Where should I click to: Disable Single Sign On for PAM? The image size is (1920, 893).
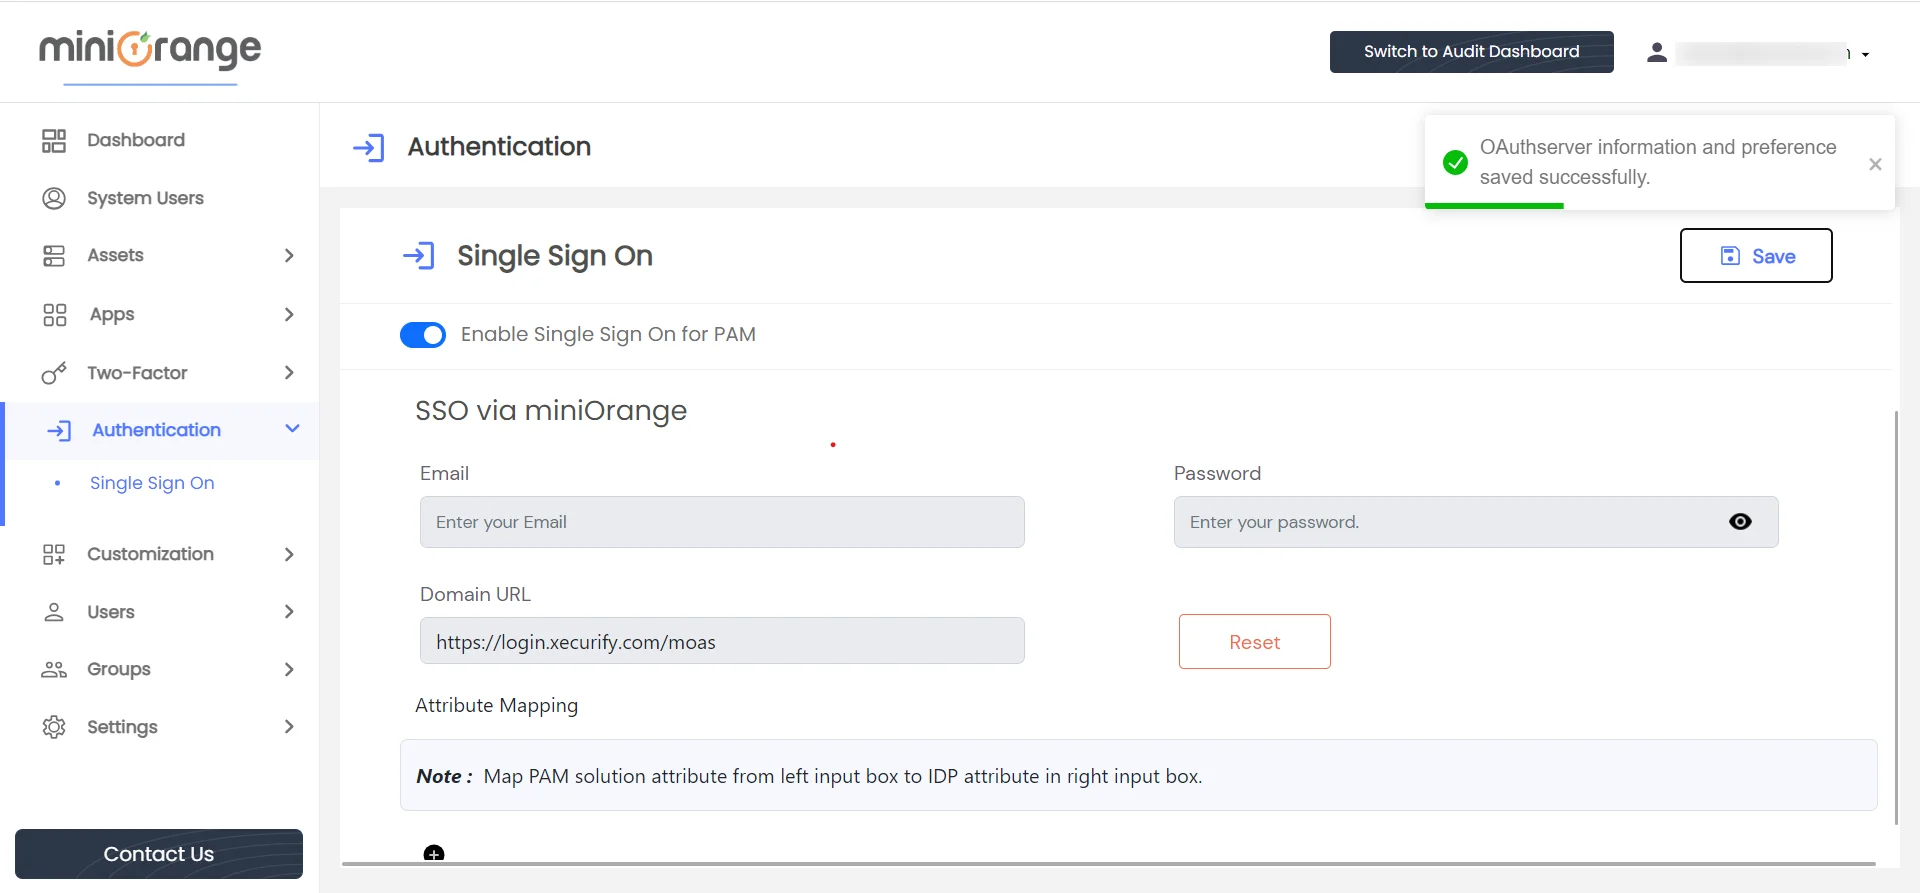(423, 334)
